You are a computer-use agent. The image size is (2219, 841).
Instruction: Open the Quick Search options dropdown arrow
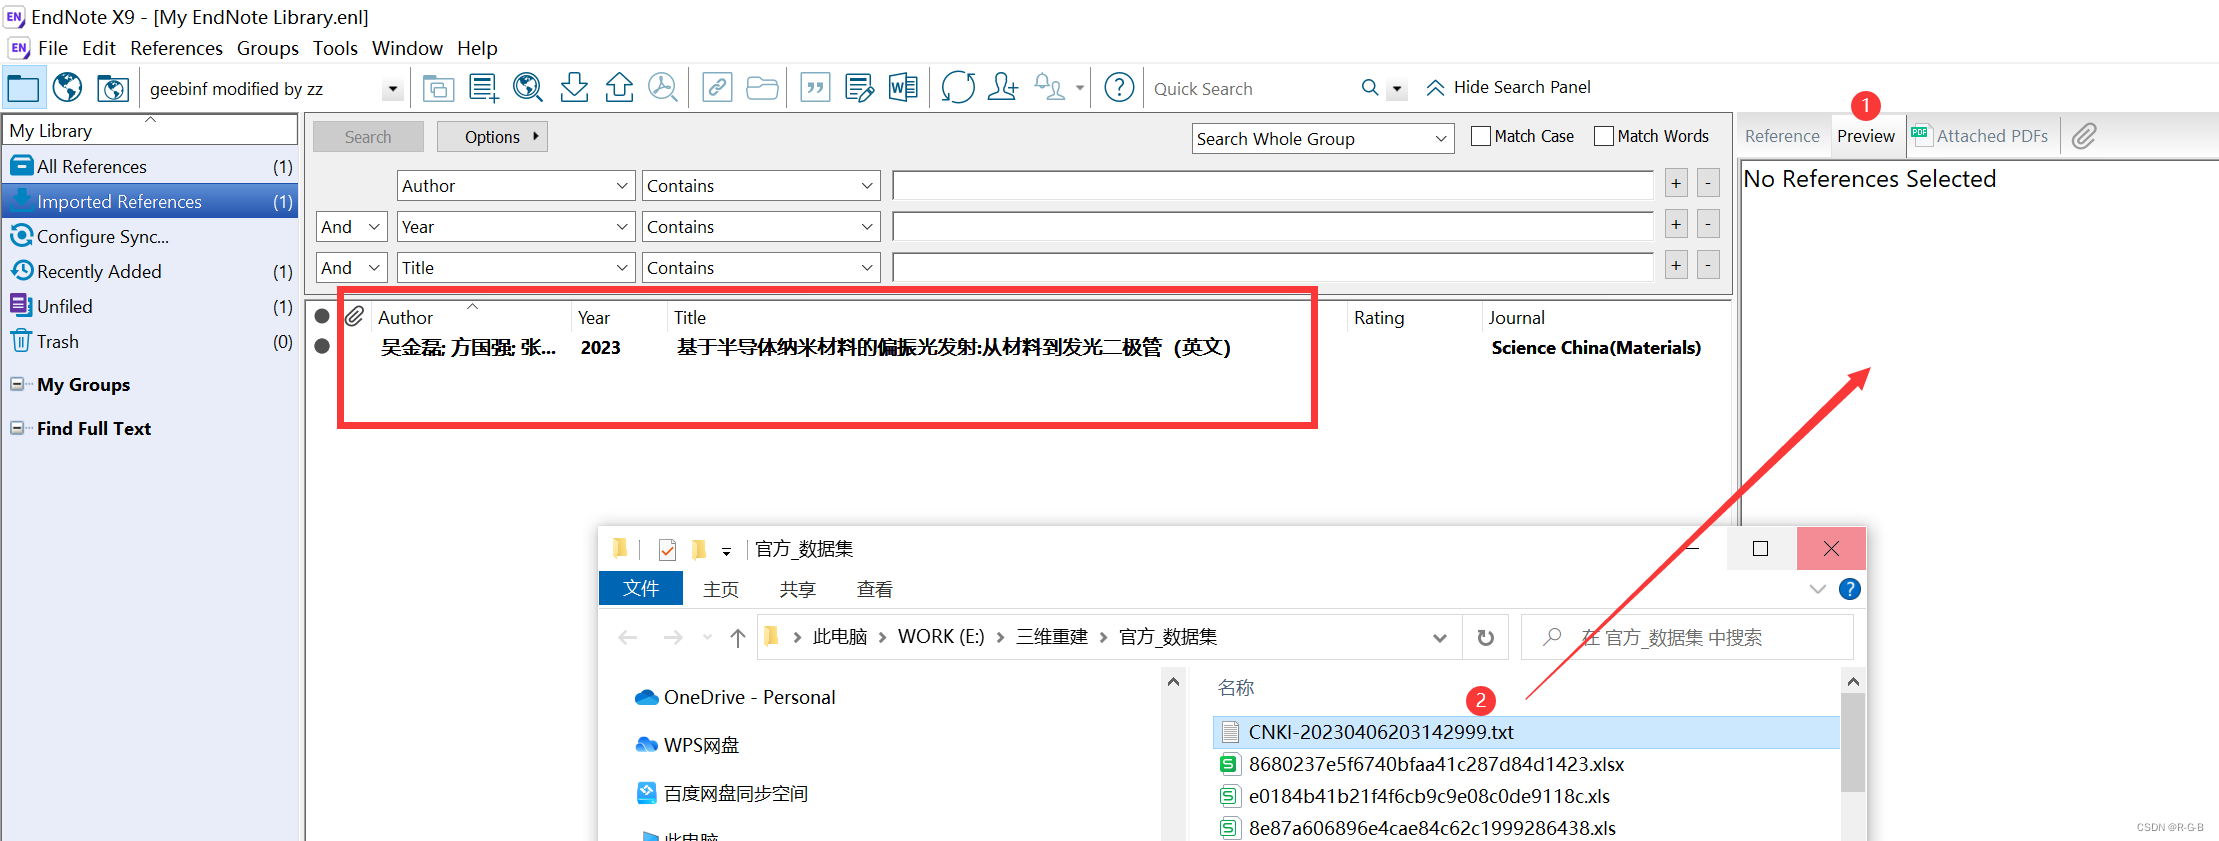pyautogui.click(x=1397, y=89)
